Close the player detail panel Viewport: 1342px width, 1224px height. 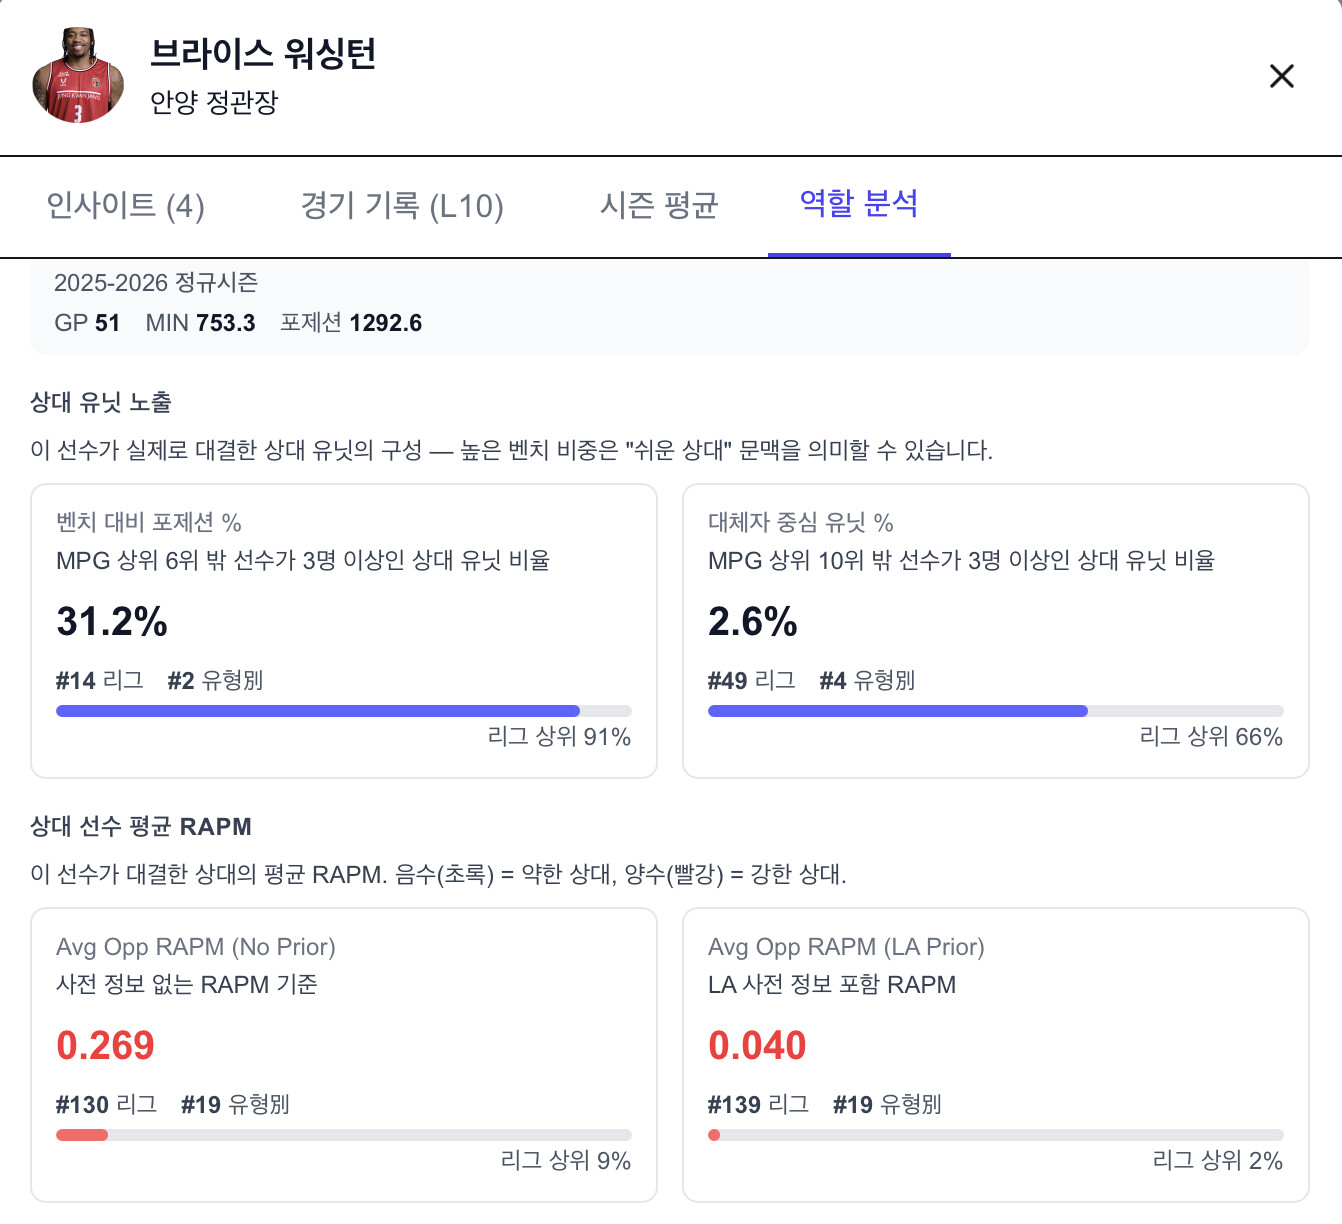tap(1281, 76)
